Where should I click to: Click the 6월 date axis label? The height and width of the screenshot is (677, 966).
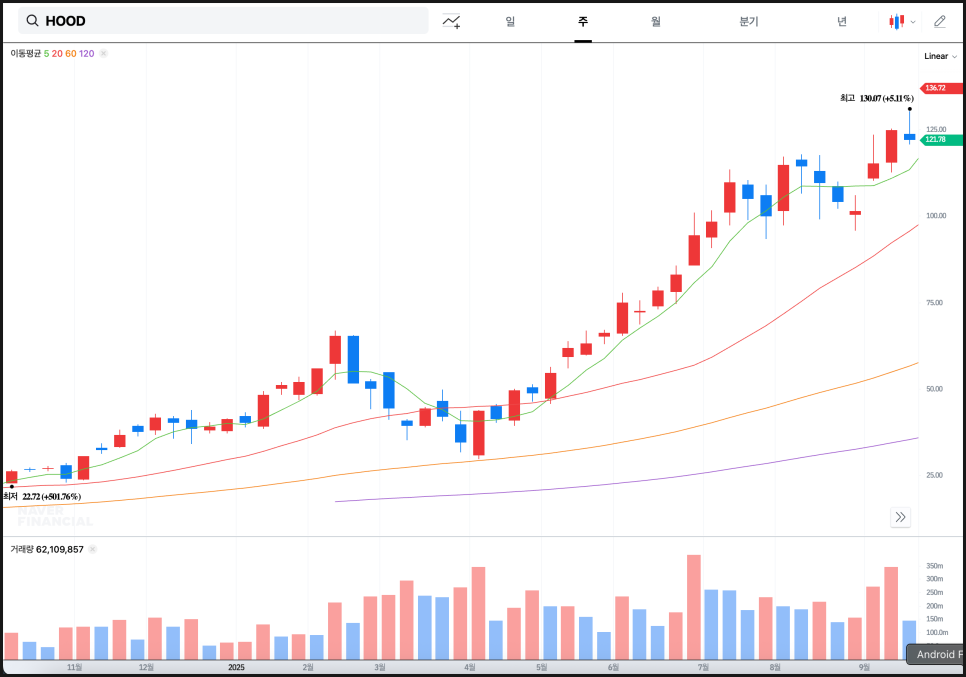[613, 667]
